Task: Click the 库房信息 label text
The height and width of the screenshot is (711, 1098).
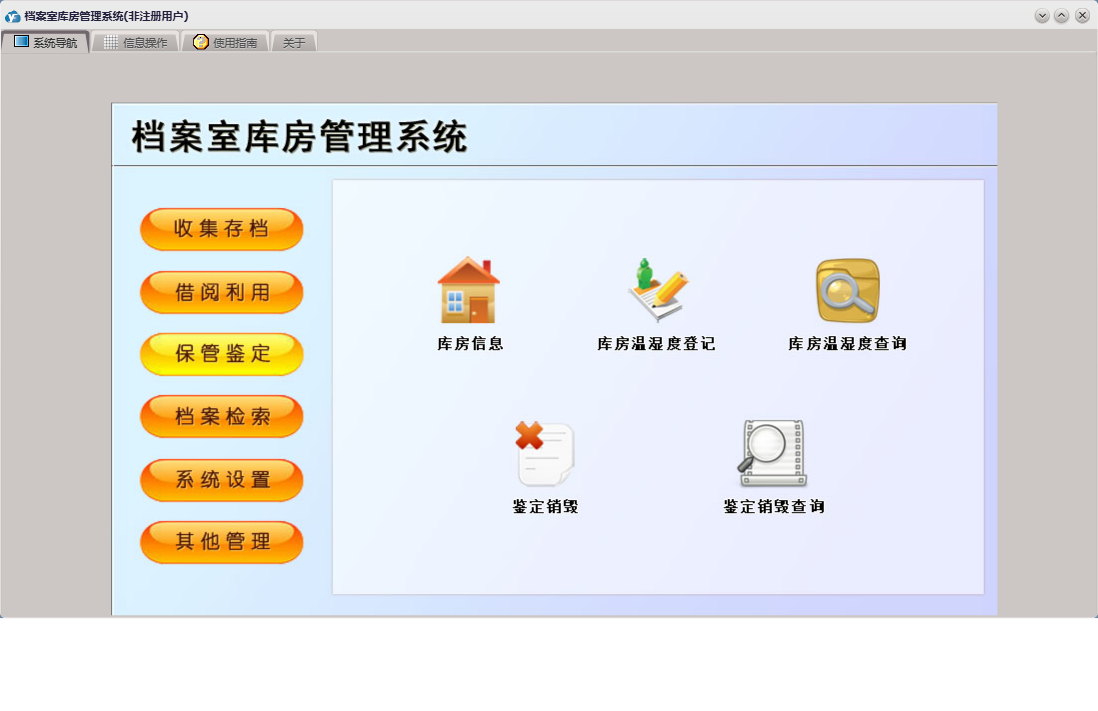Action: (470, 344)
